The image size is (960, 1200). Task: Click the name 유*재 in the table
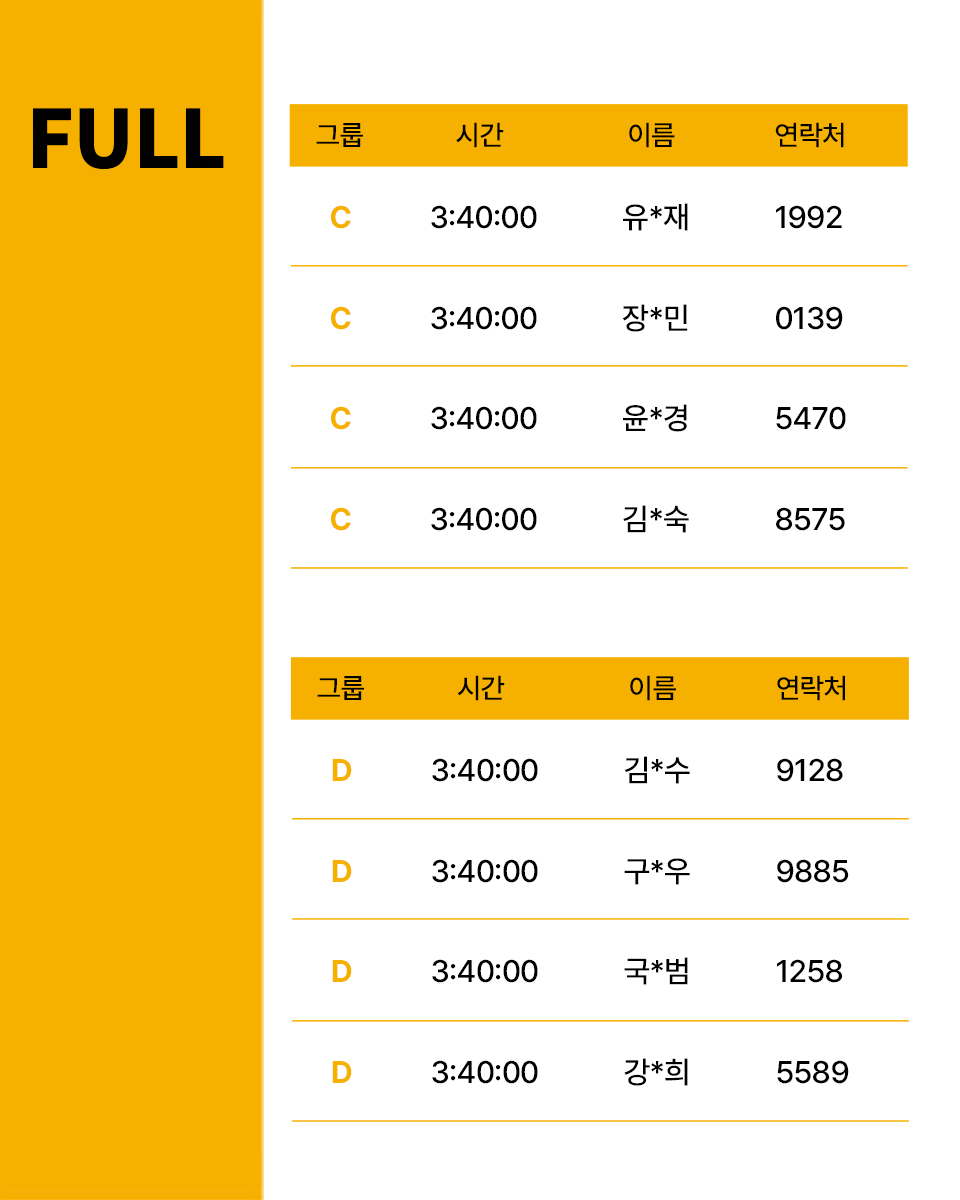point(655,217)
